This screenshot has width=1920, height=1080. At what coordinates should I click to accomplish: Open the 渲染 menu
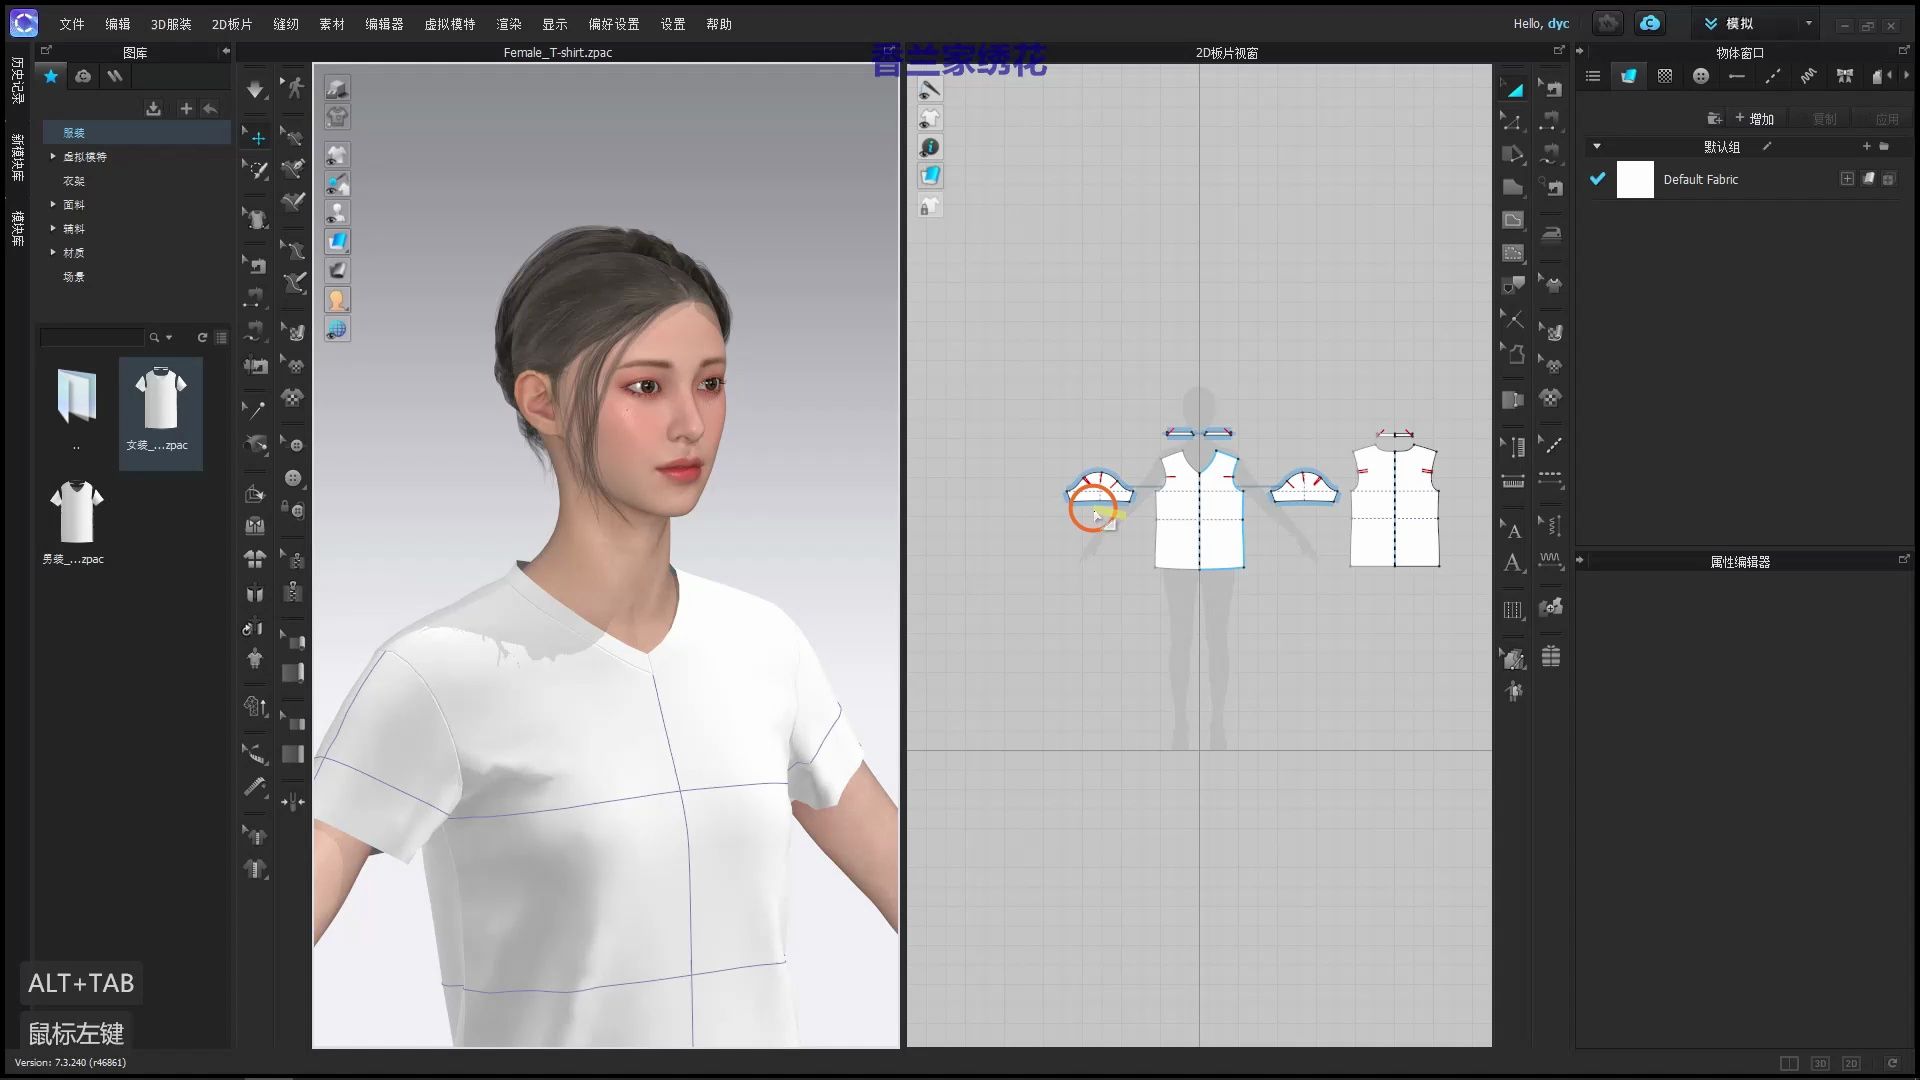pyautogui.click(x=509, y=24)
